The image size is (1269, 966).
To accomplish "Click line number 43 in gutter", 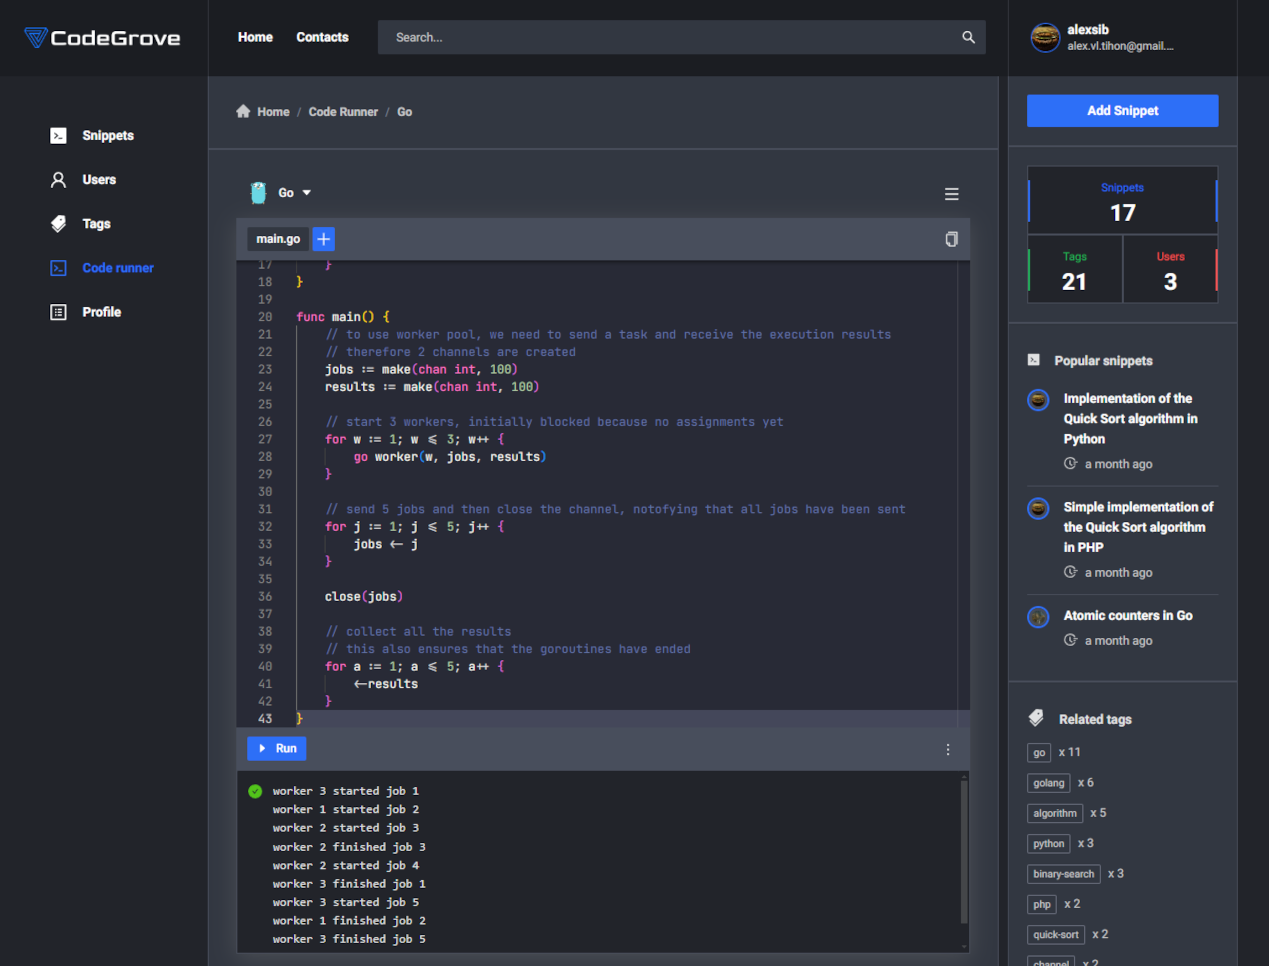I will pos(265,719).
